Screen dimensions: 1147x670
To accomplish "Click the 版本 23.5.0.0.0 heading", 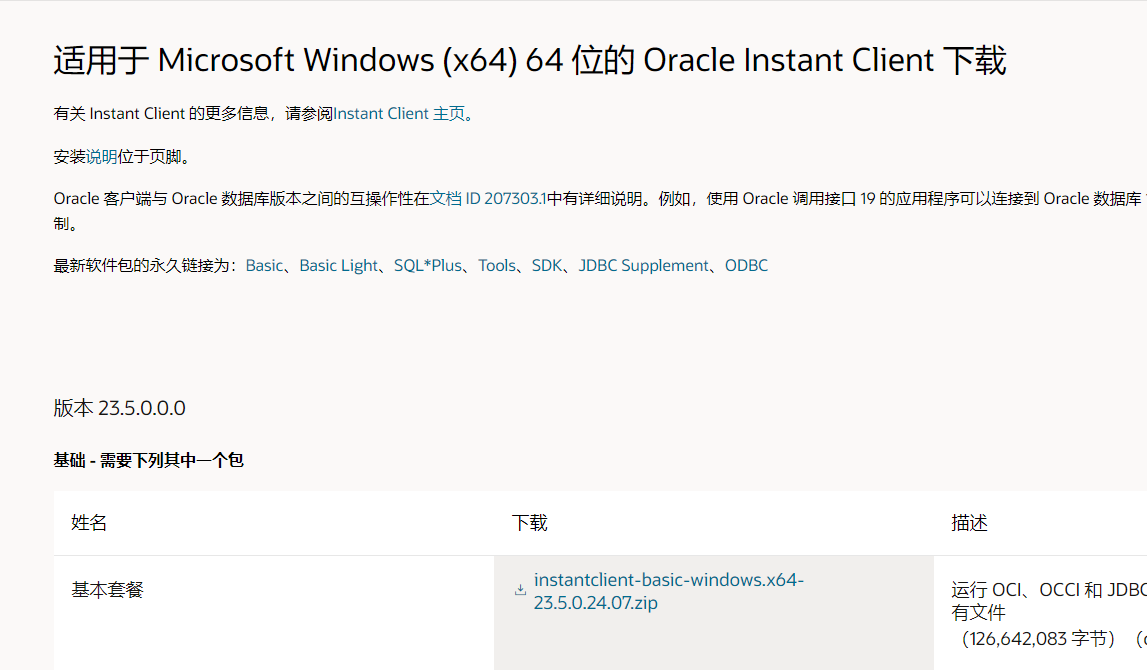I will (119, 408).
